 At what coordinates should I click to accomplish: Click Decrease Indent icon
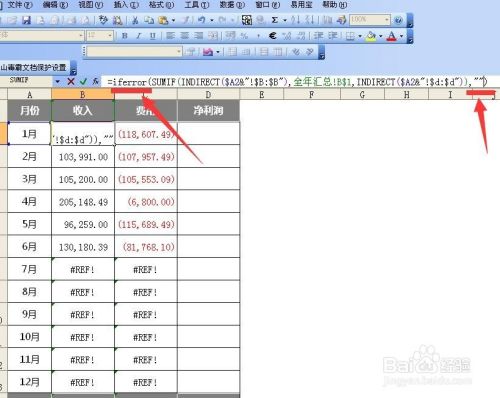318,35
